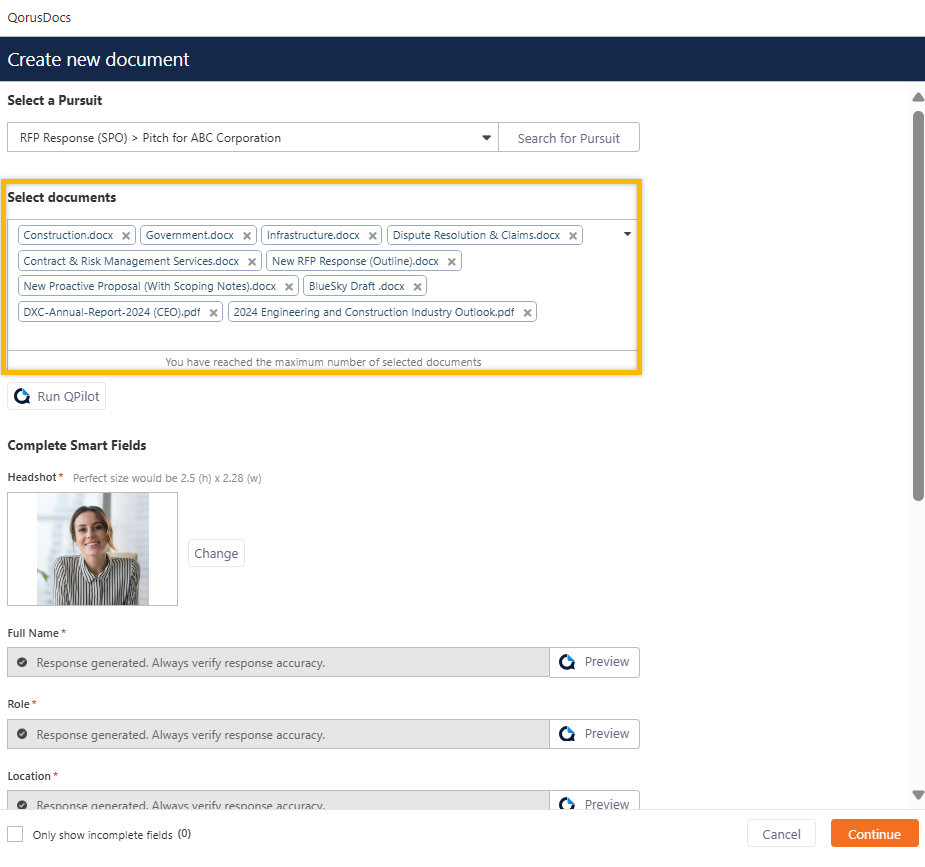925x867 pixels.
Task: Open the Select a Pursuit dropdown
Action: click(486, 138)
